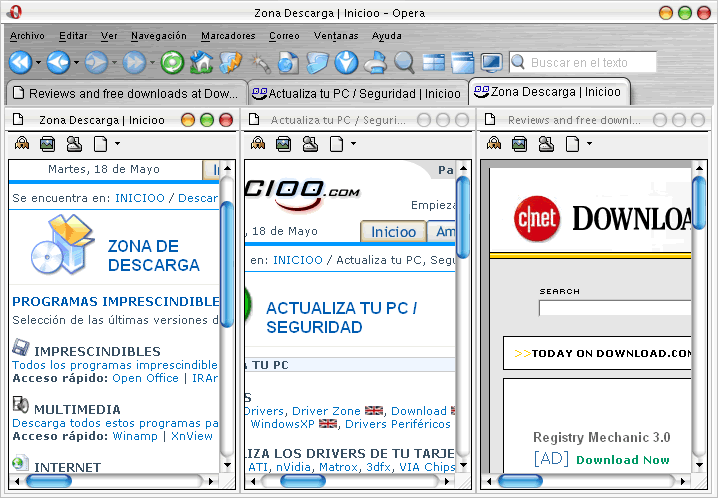Click the full screen monitor icon
Screen dimensions: 718x498
[x=492, y=62]
